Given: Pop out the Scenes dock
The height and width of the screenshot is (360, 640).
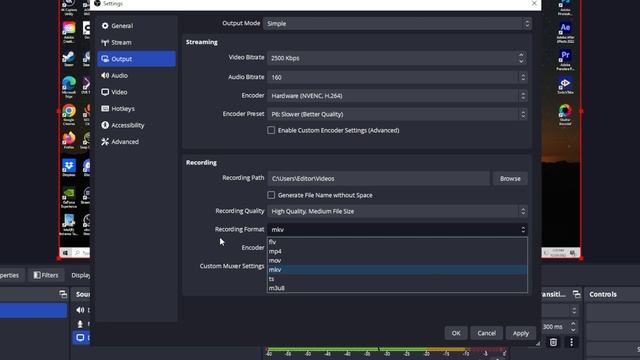Looking at the screenshot, I should 63,294.
